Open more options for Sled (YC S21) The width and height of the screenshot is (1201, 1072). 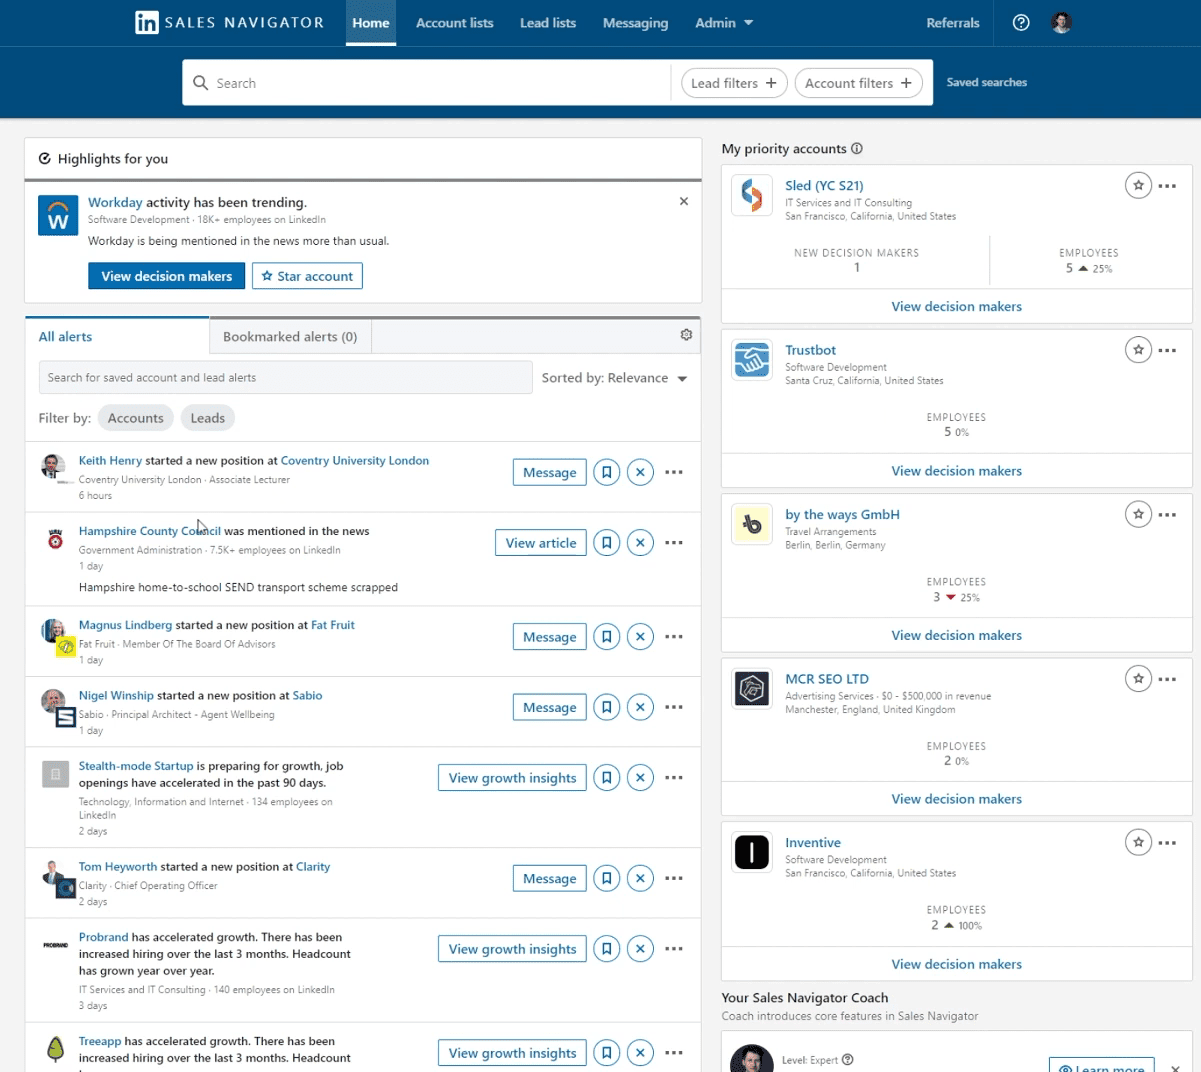1167,186
